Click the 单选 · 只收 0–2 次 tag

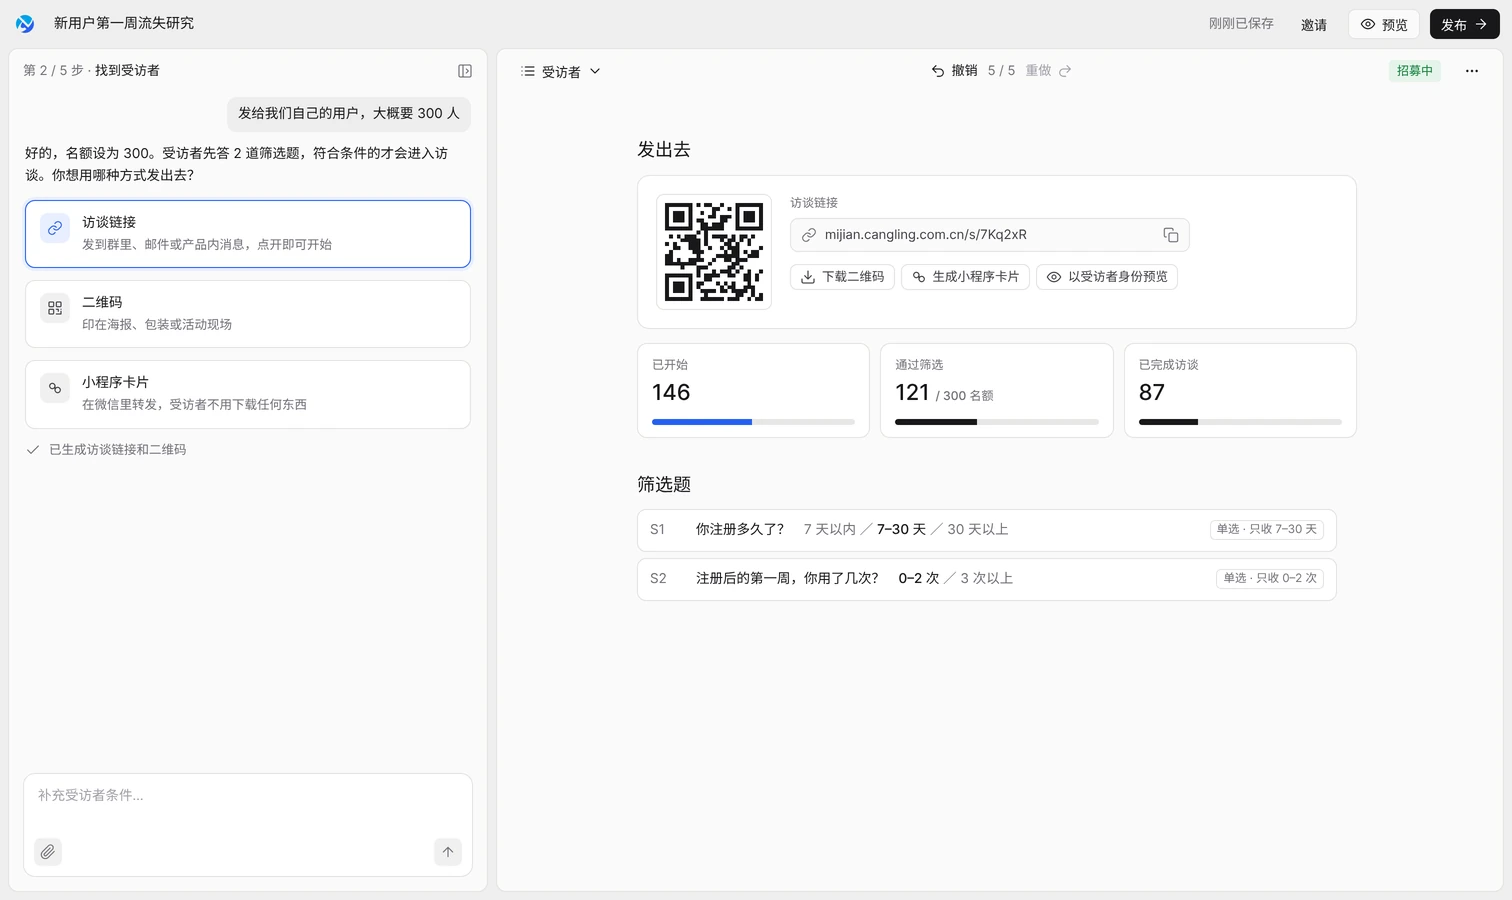[1270, 578]
